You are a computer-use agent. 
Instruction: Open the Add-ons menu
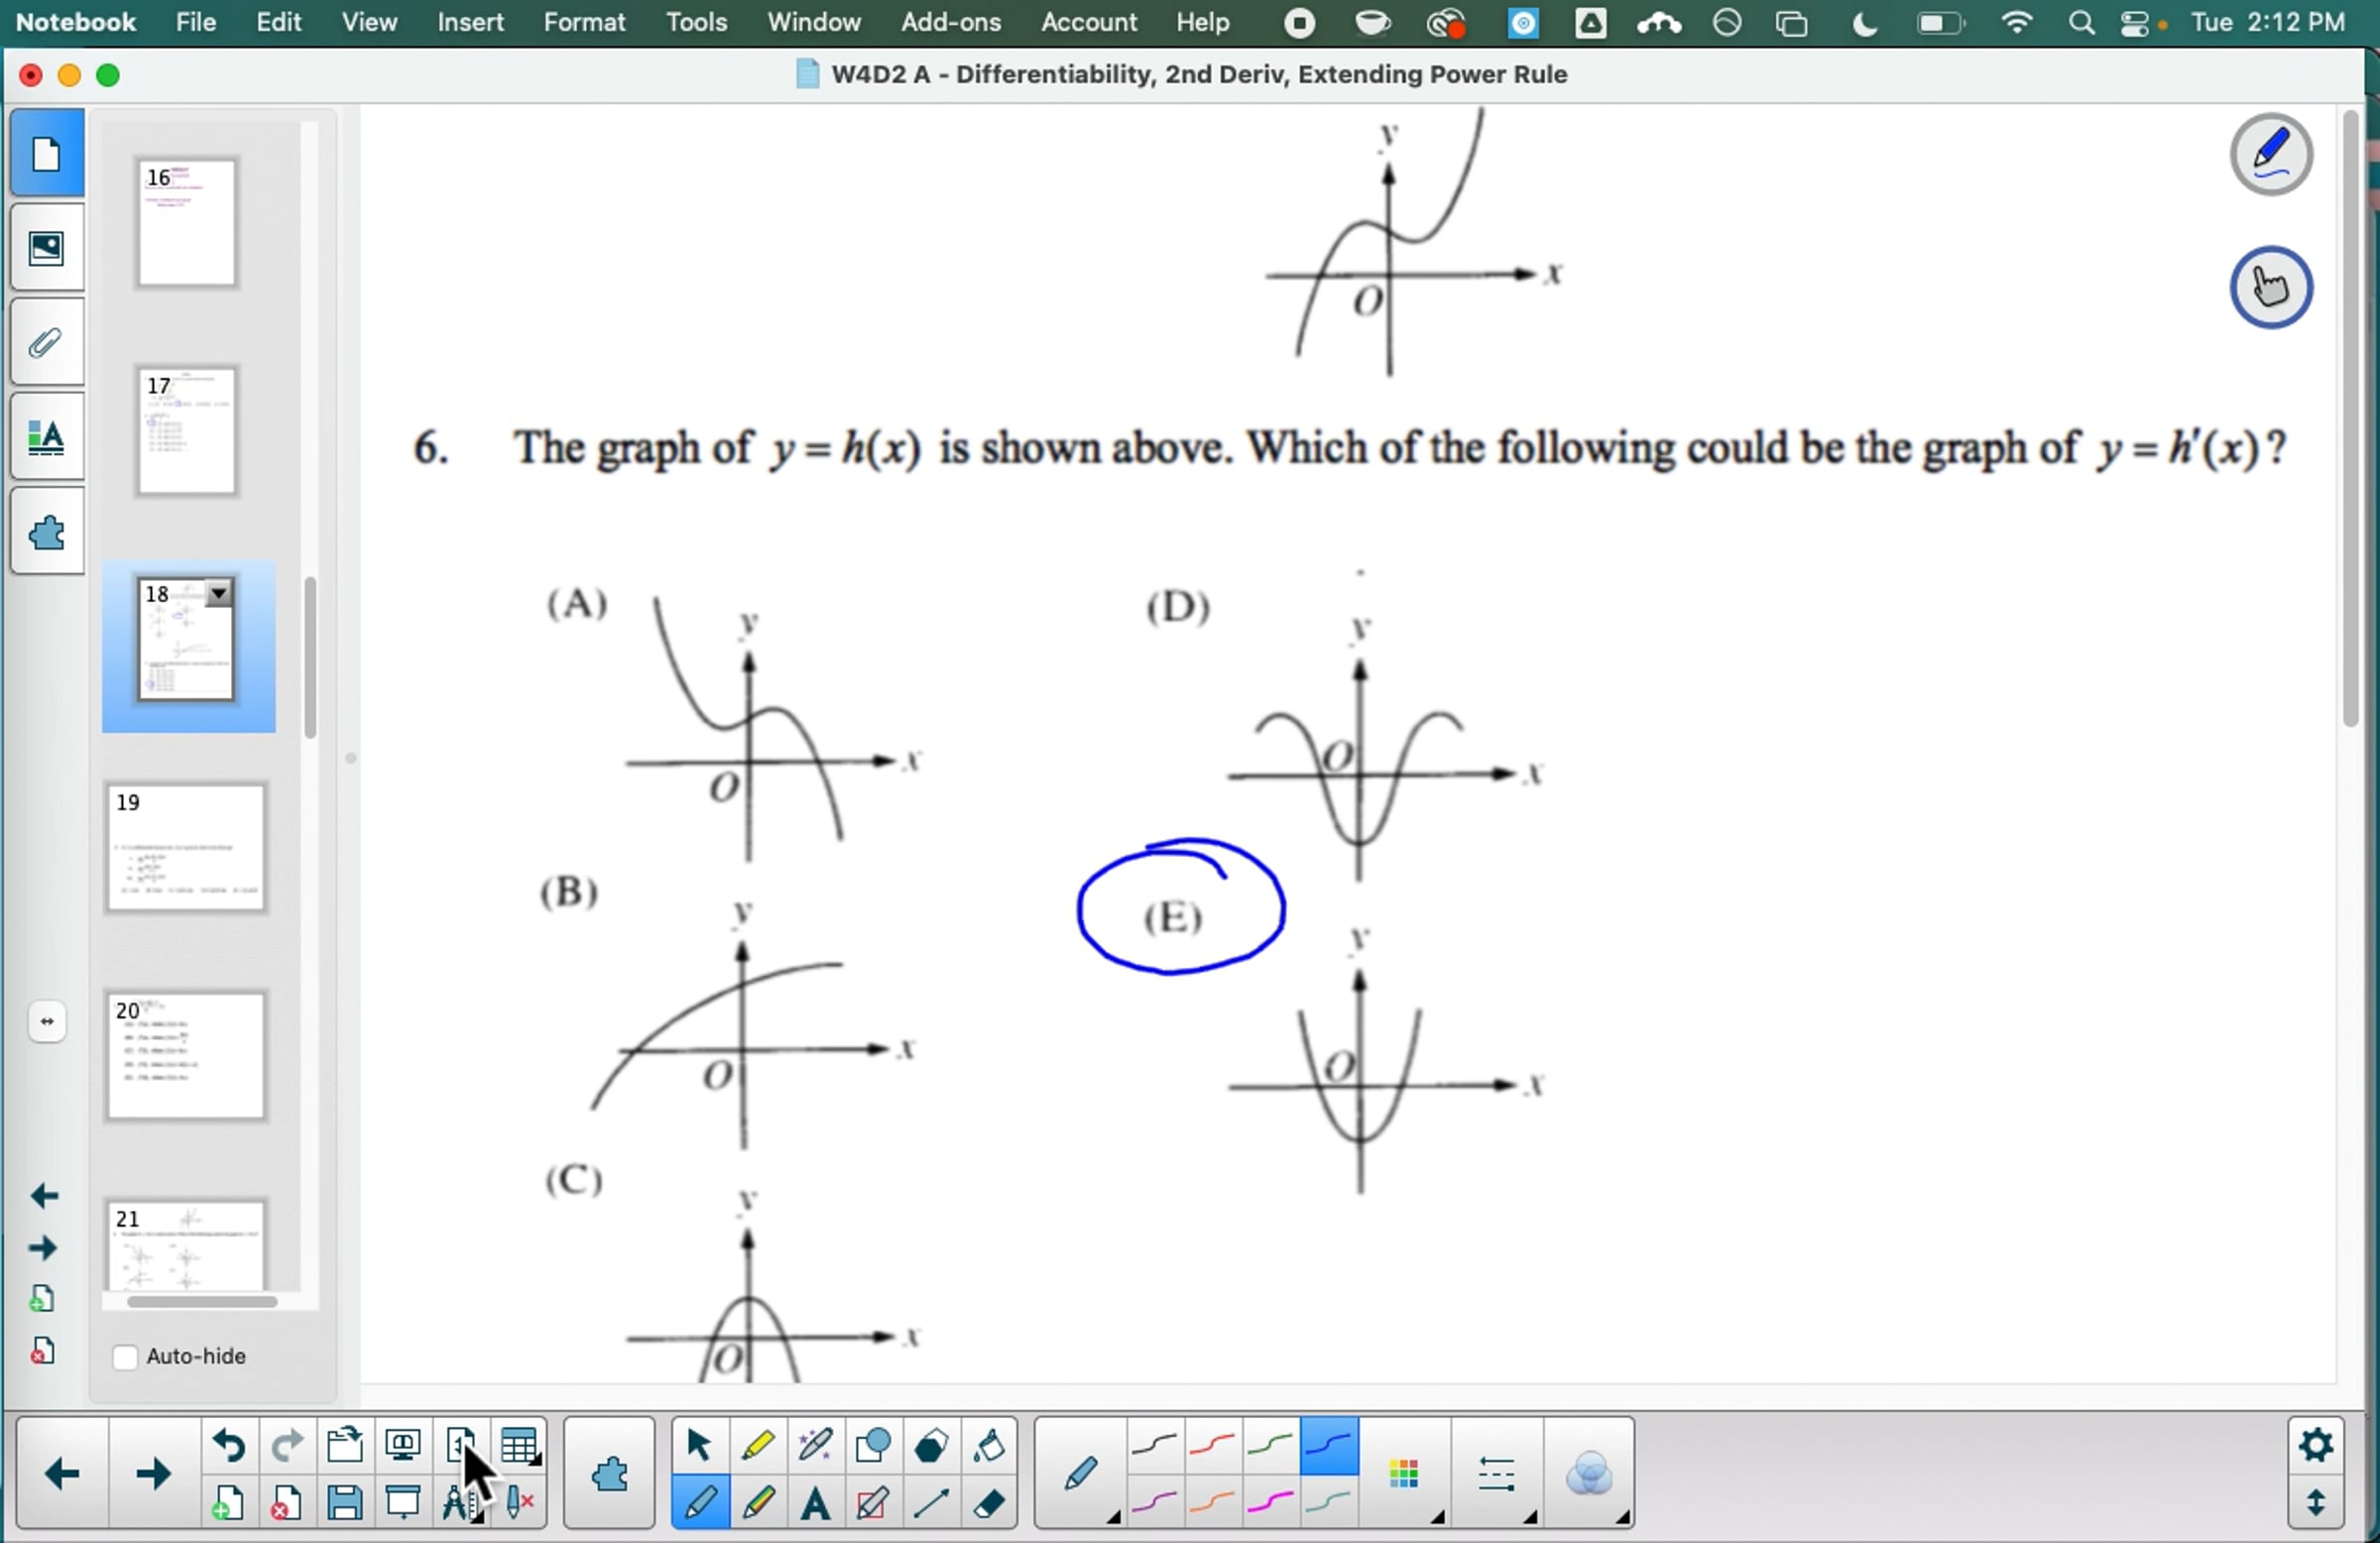click(950, 22)
